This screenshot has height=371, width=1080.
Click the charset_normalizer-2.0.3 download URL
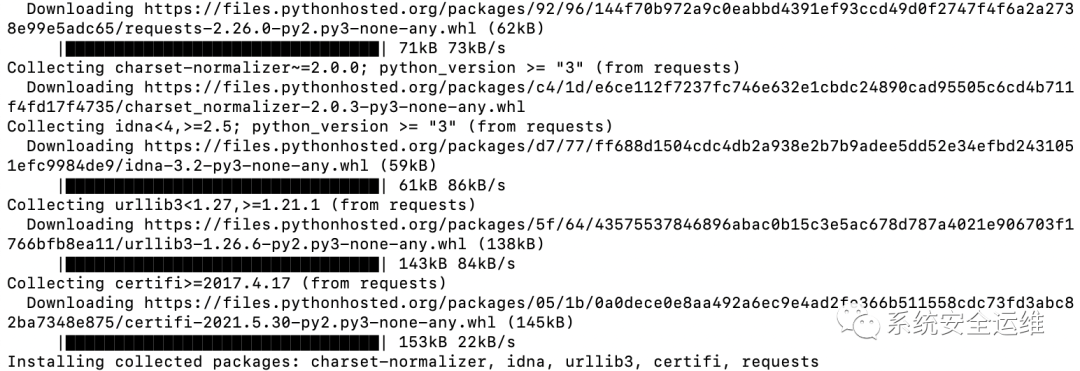point(540,98)
